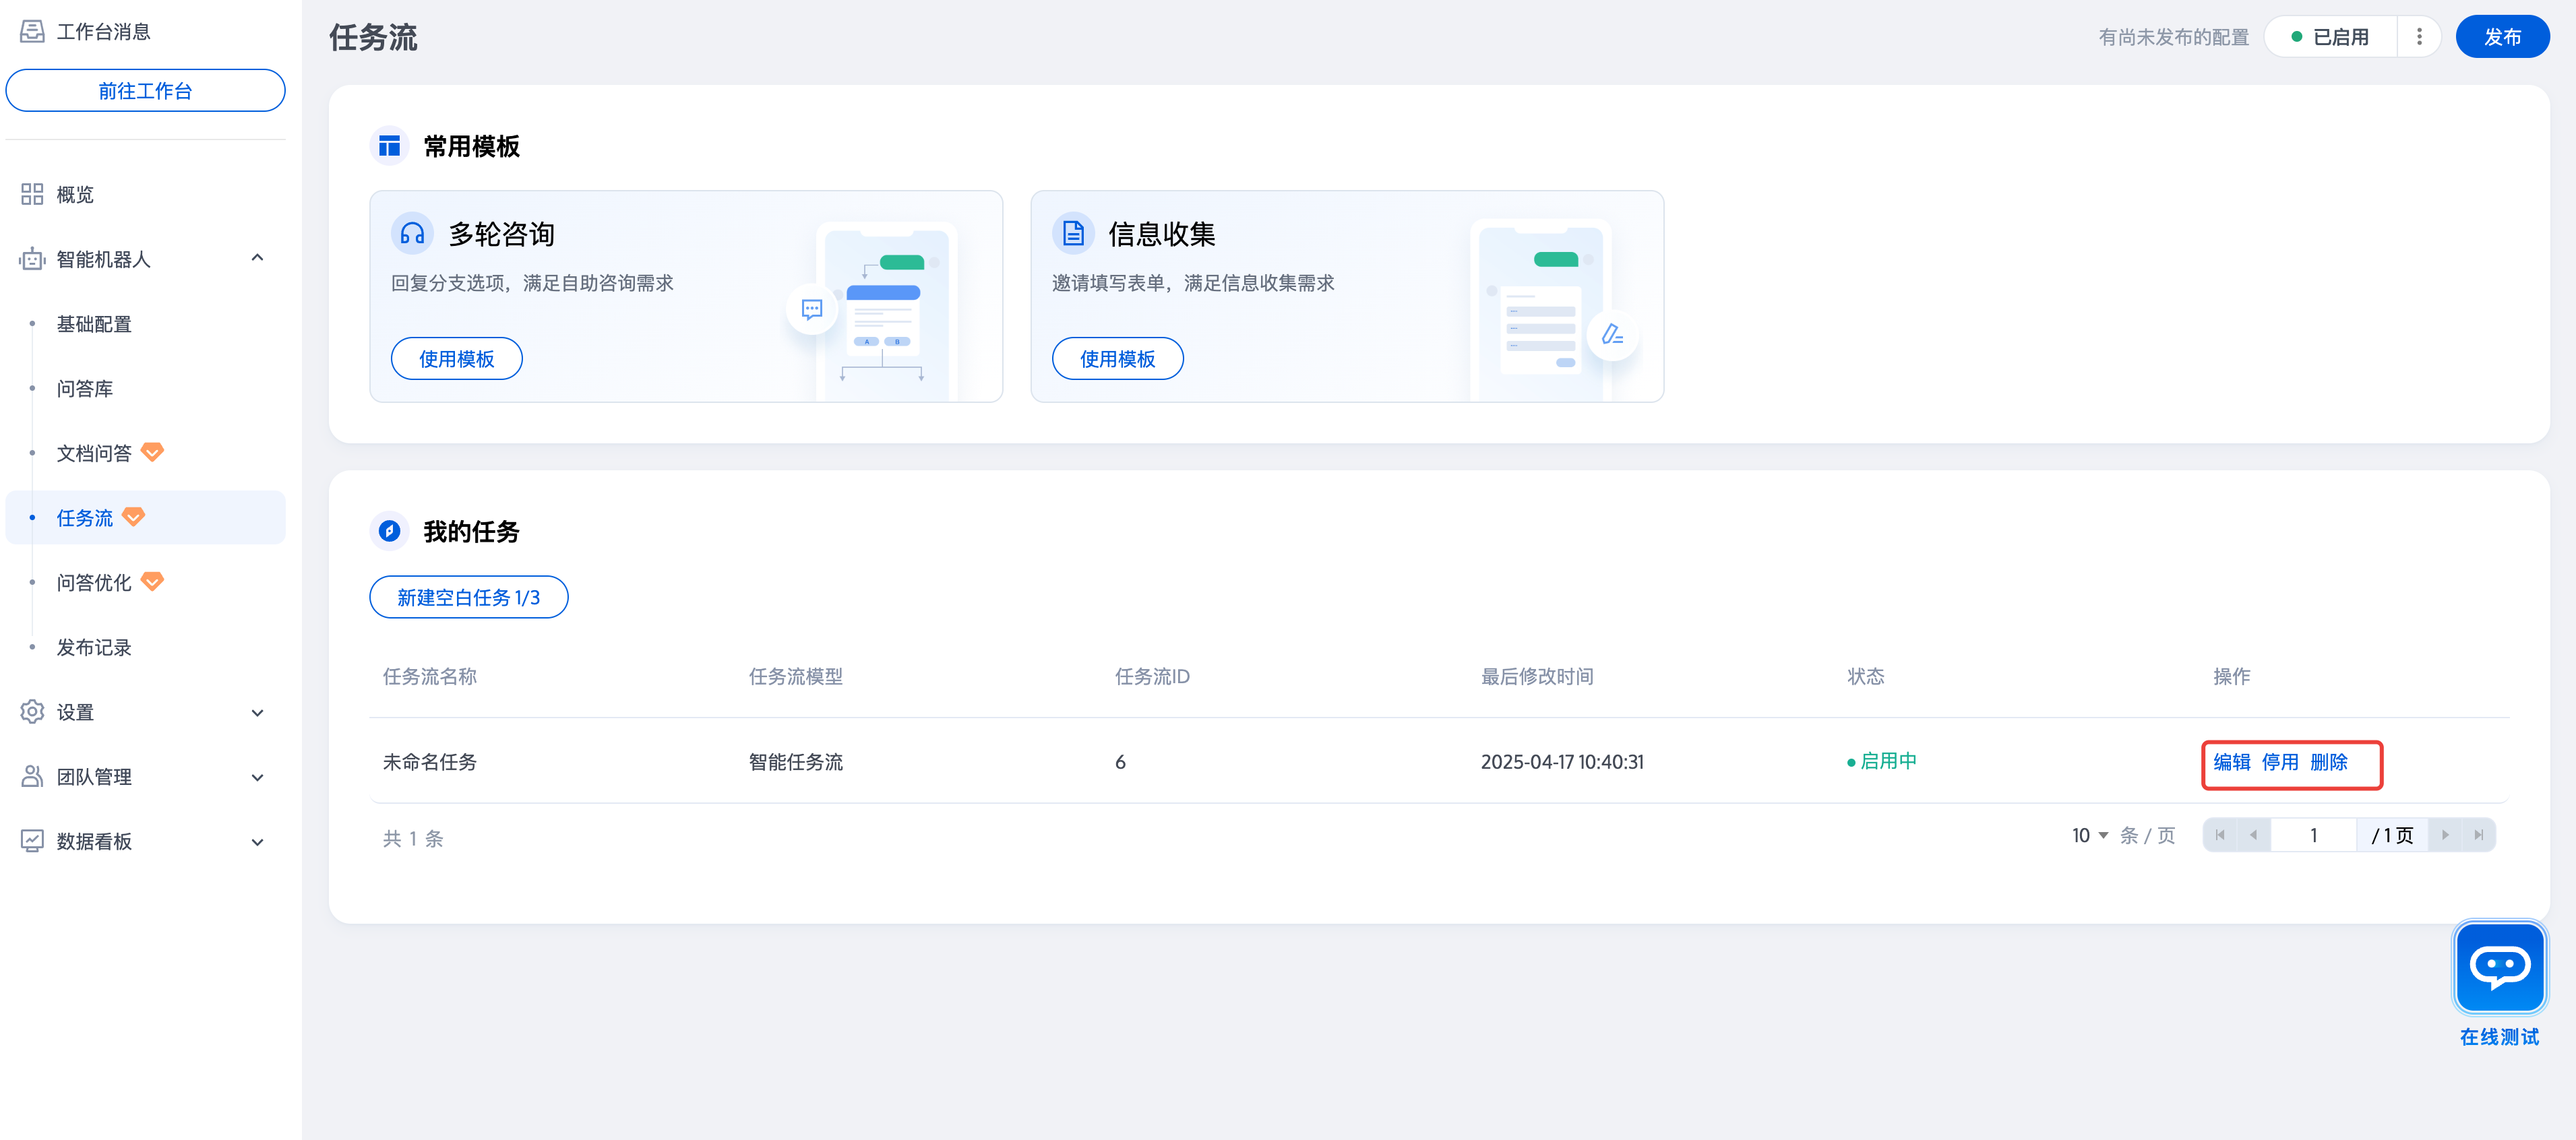
Task: Open the 问答库 menu item
Action: pyautogui.click(x=85, y=388)
